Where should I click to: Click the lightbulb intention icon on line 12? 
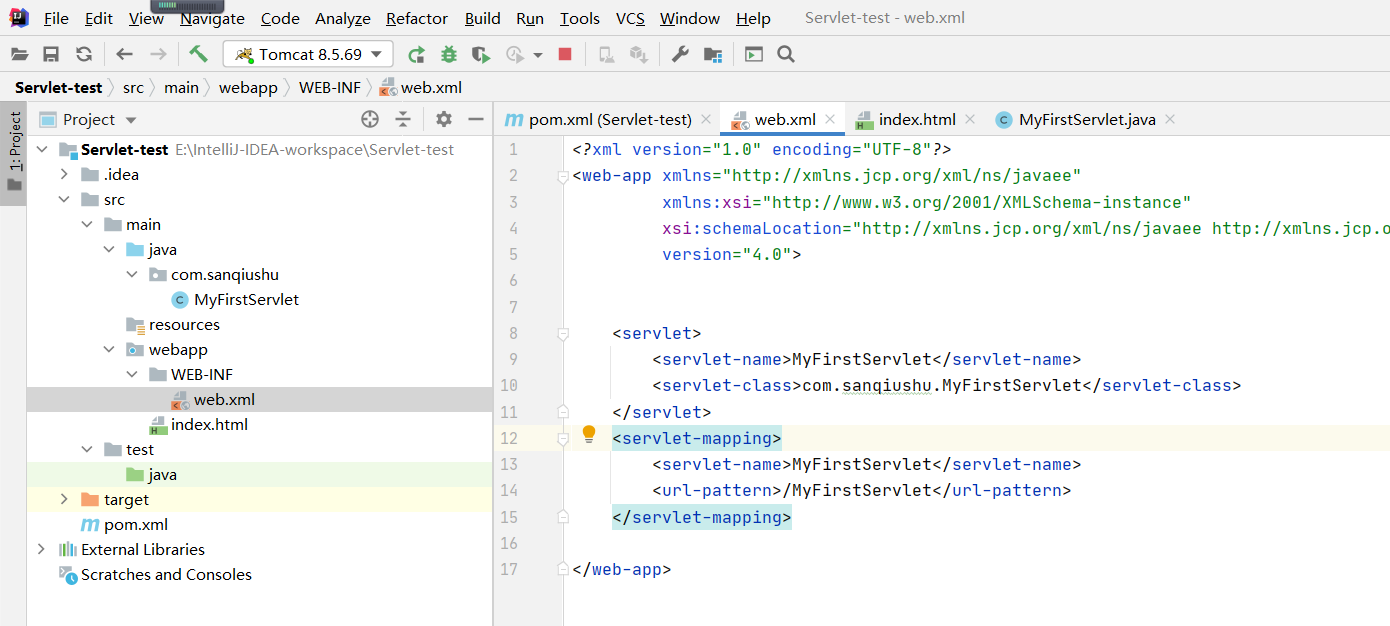[x=589, y=434]
